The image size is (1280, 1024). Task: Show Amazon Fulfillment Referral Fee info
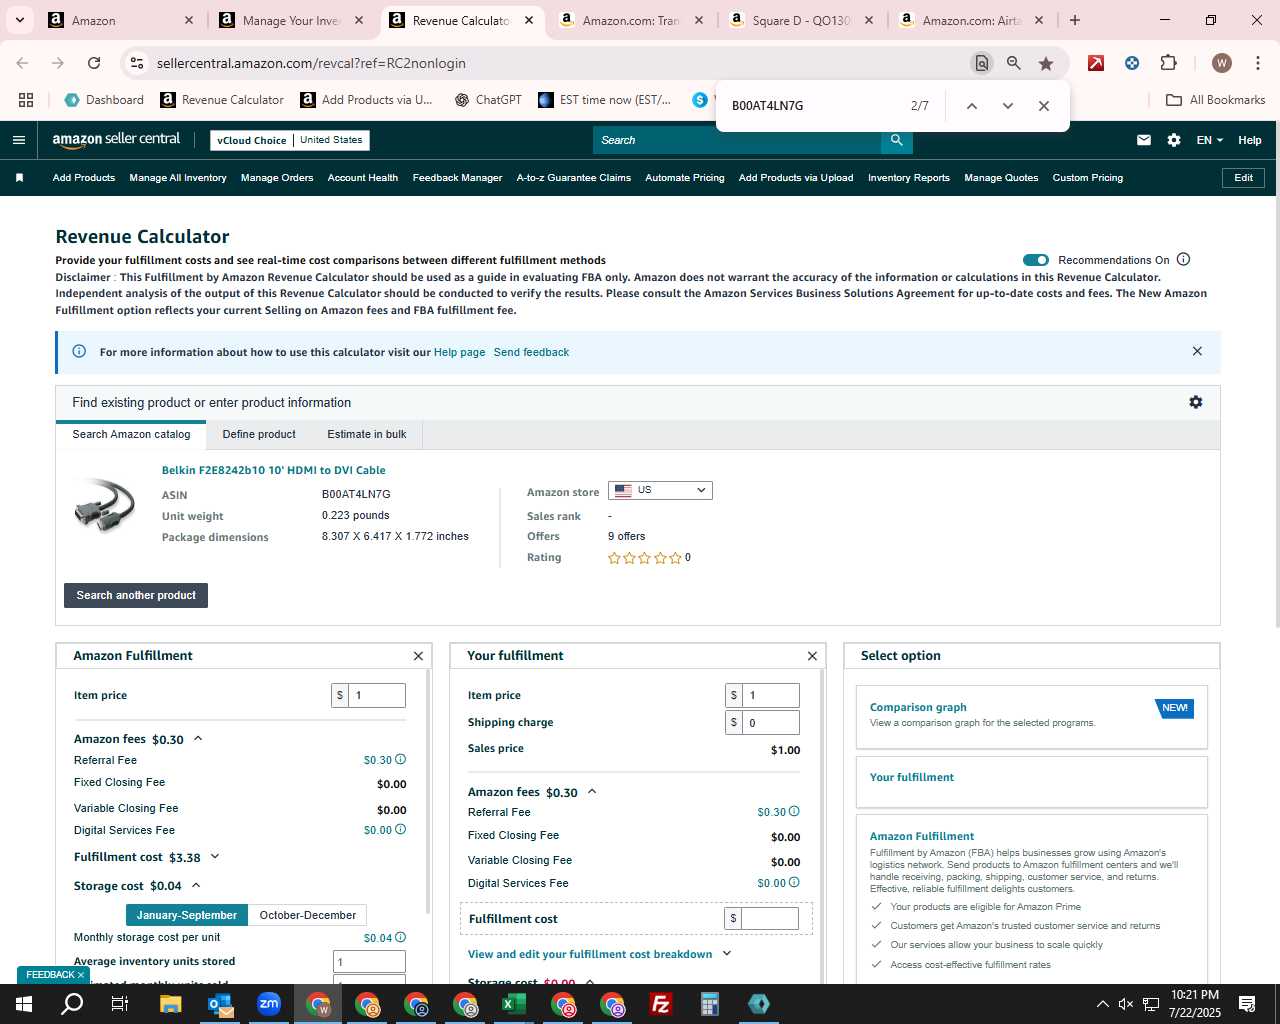(400, 760)
